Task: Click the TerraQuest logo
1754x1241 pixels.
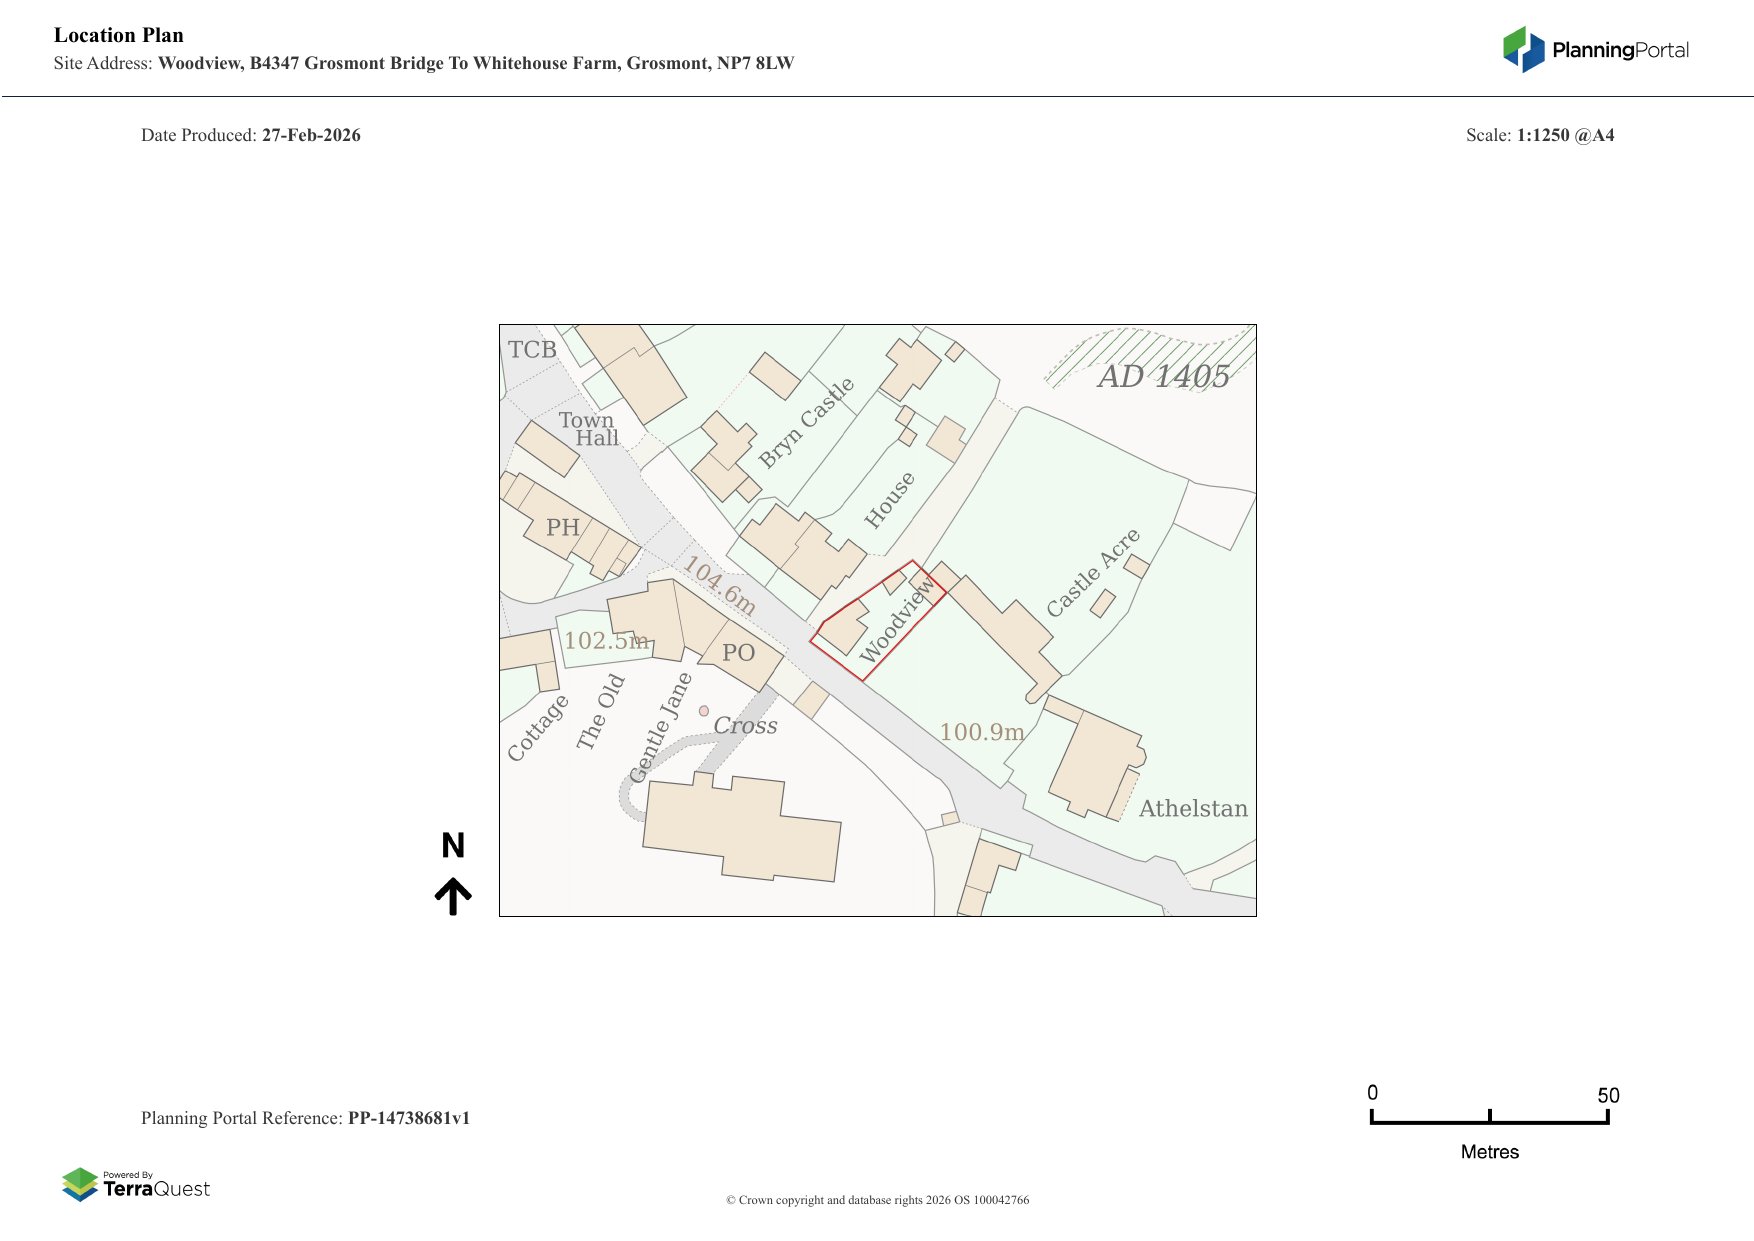Action: pos(136,1185)
